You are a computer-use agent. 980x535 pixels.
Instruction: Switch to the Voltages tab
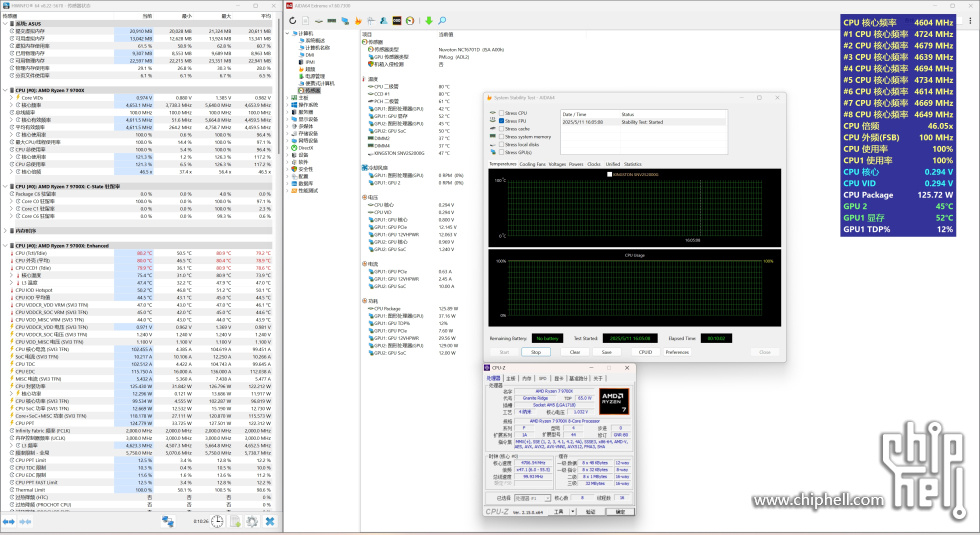click(557, 164)
